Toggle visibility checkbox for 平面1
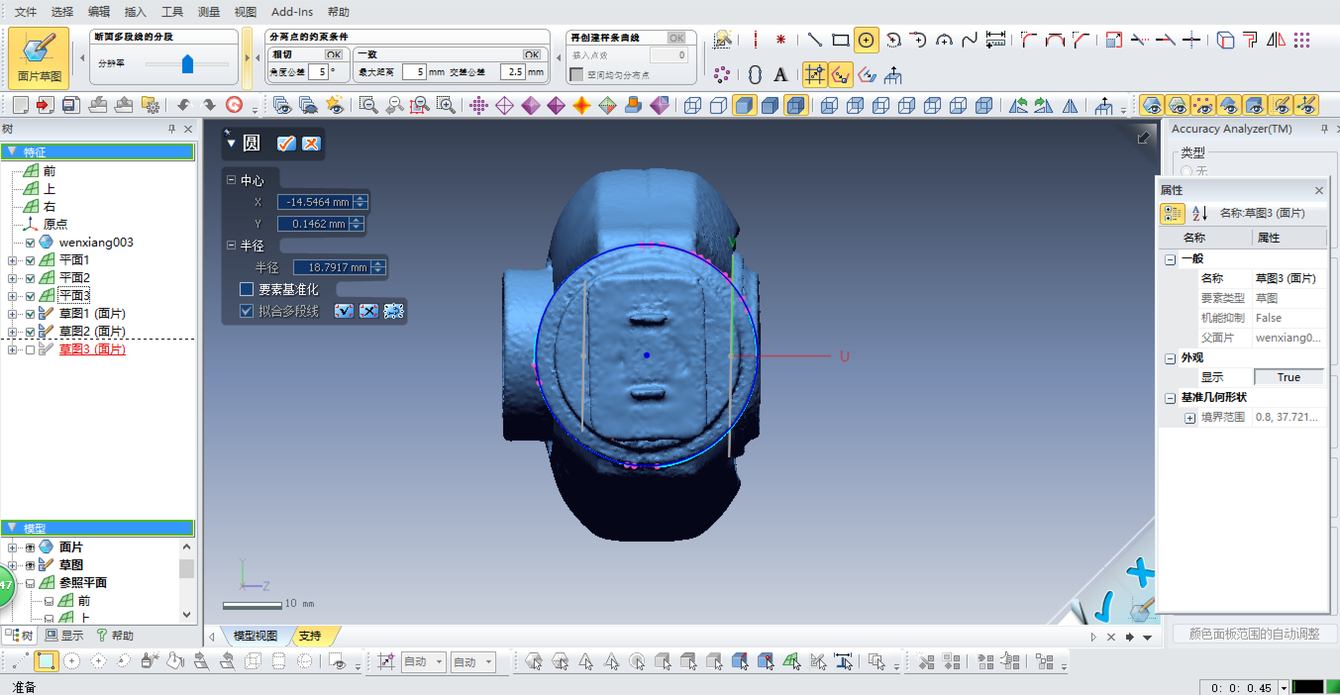 [x=30, y=261]
